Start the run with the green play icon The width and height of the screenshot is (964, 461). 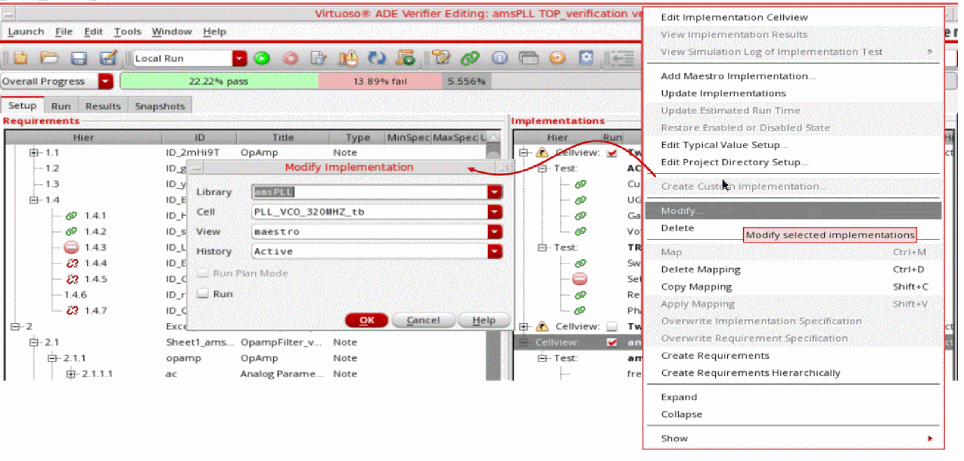tap(263, 58)
